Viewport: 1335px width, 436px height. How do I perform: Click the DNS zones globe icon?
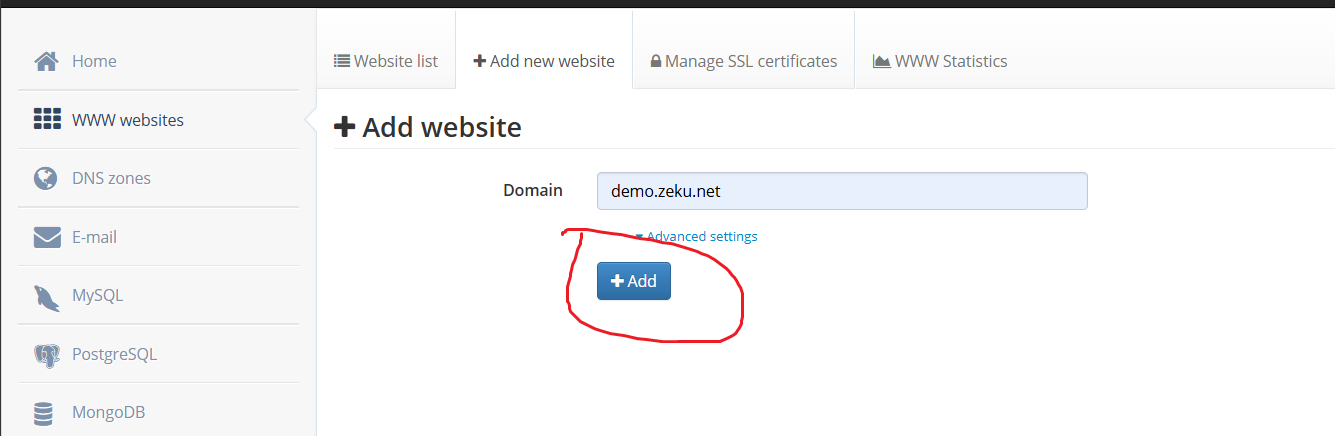(45, 178)
